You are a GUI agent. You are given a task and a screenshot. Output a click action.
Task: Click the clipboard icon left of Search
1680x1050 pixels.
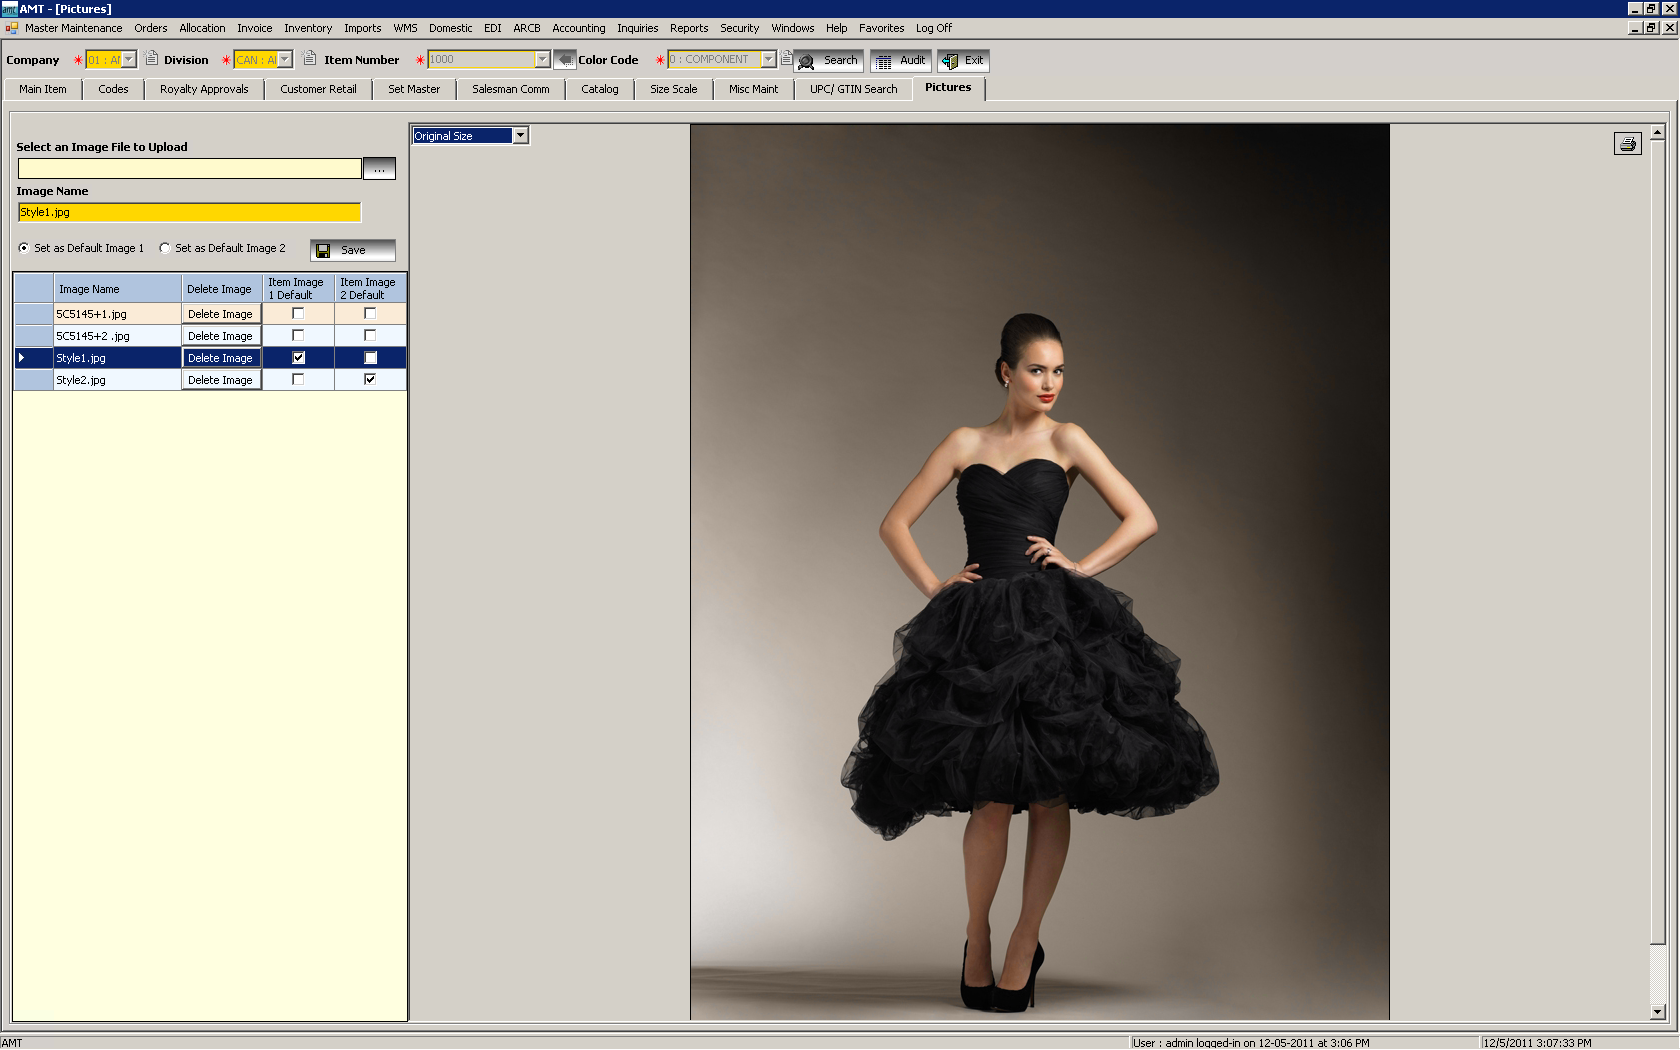pyautogui.click(x=787, y=58)
